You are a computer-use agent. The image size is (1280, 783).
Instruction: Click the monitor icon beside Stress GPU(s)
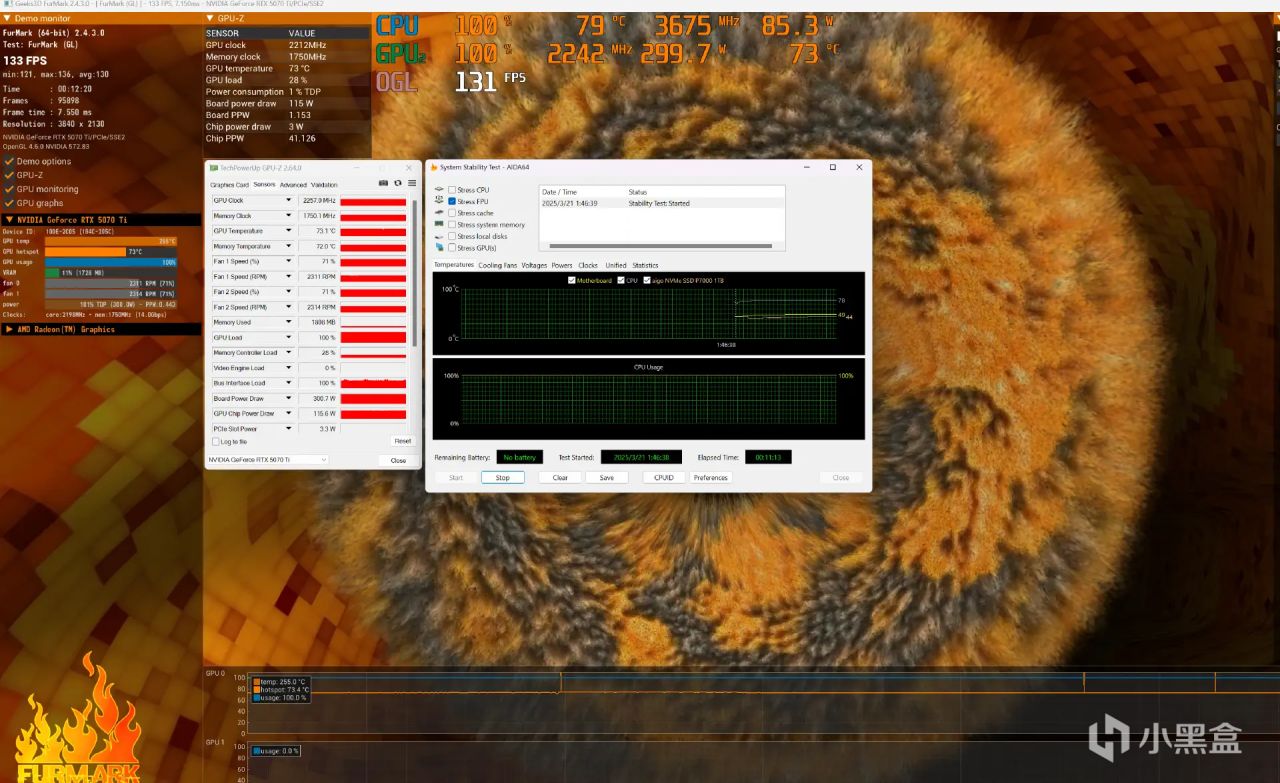(x=439, y=247)
